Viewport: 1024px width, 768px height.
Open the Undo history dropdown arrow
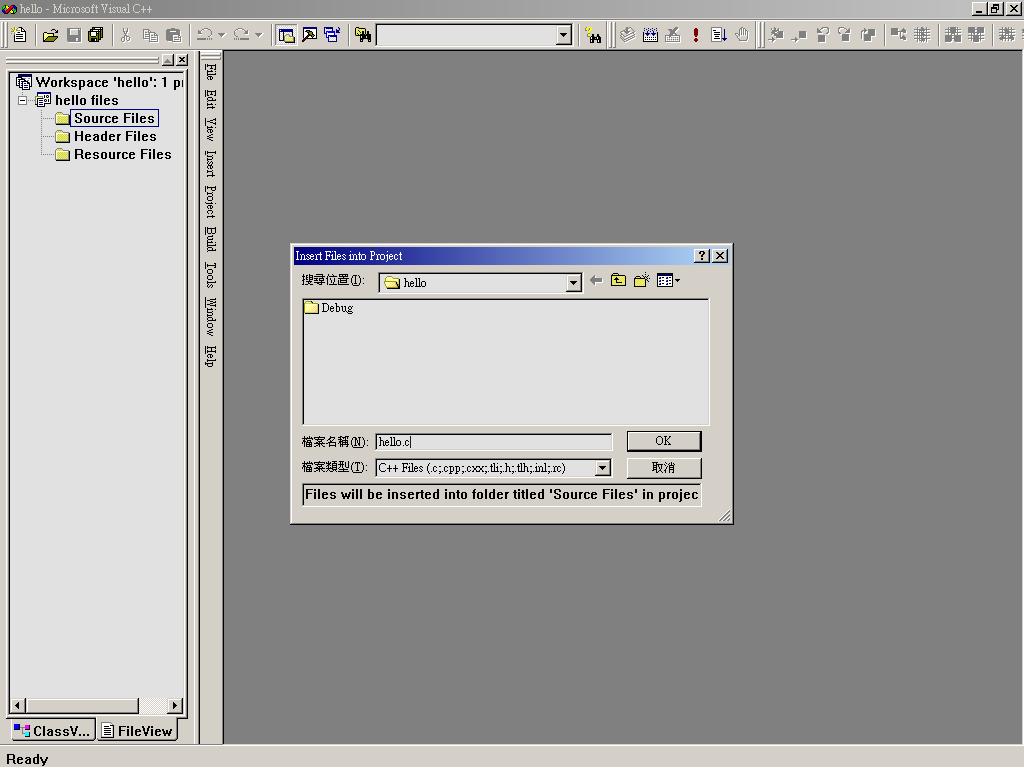click(221, 35)
